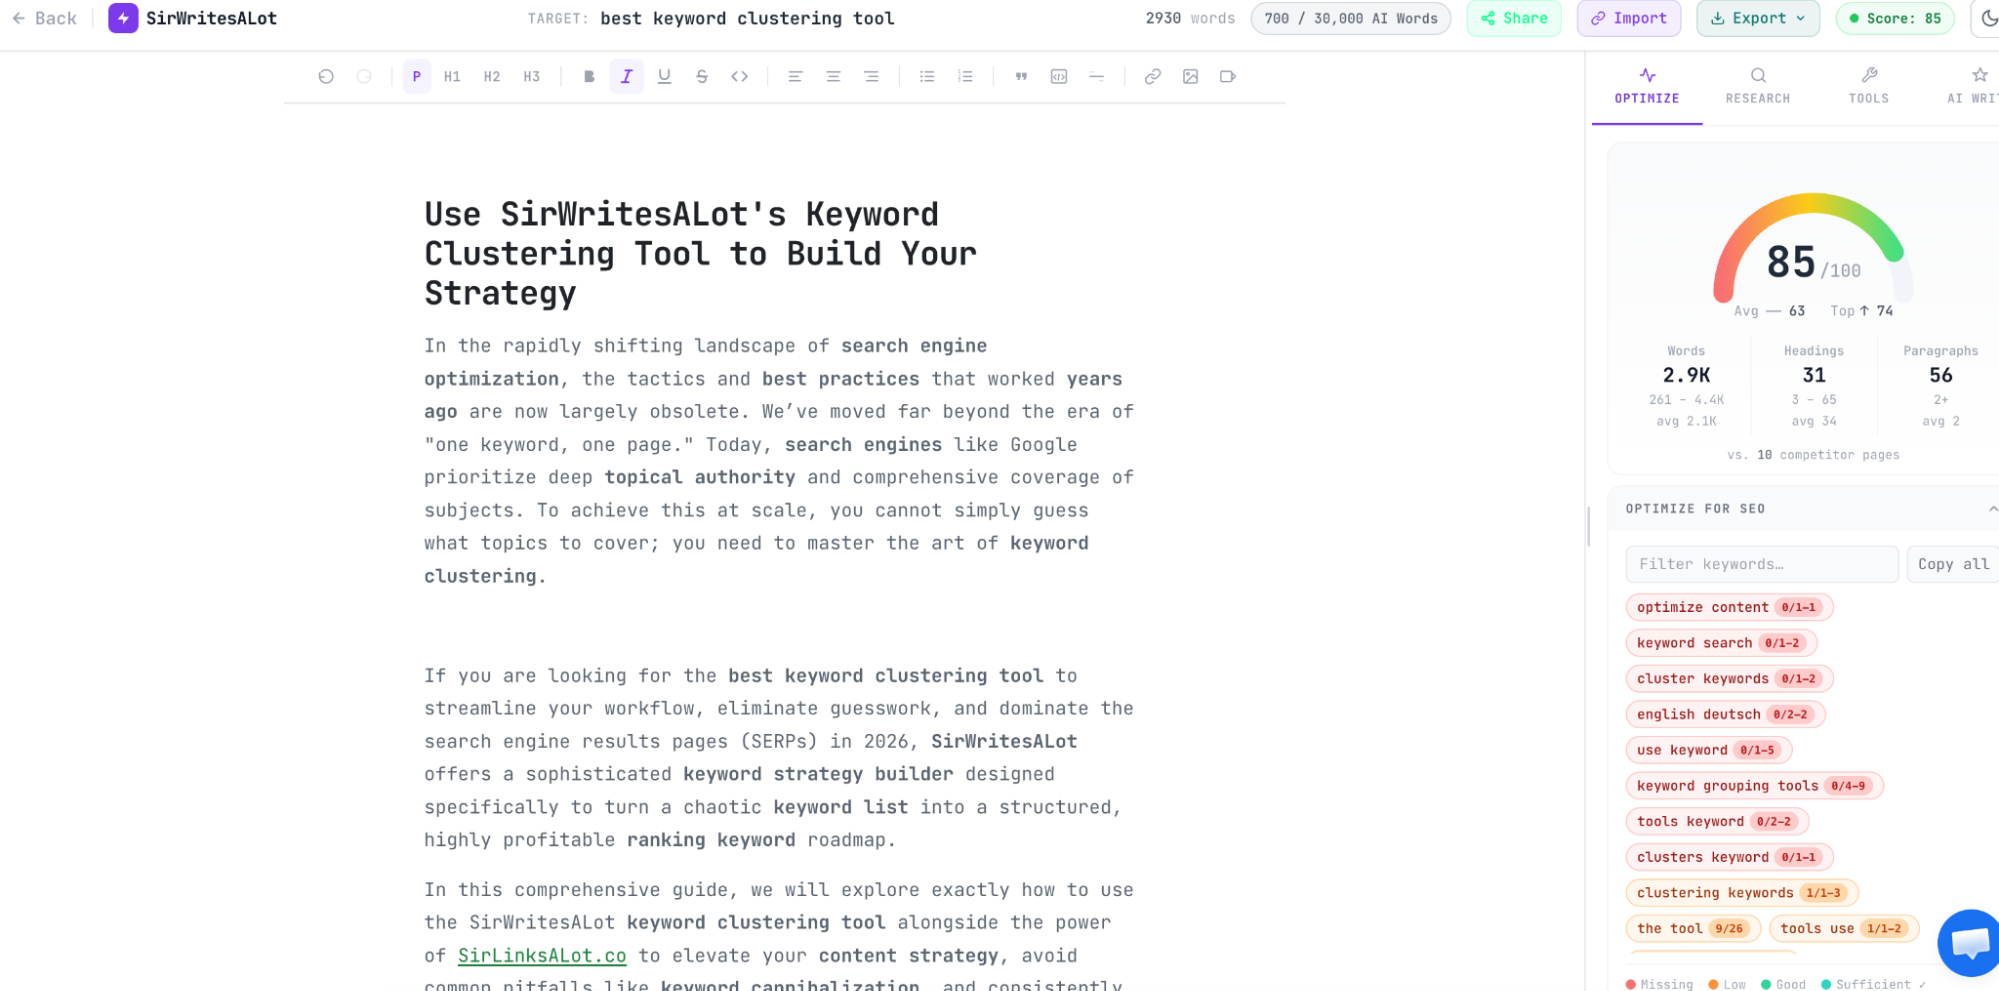This screenshot has width=1999, height=991.
Task: Switch to the Tools tab
Action: [1869, 87]
